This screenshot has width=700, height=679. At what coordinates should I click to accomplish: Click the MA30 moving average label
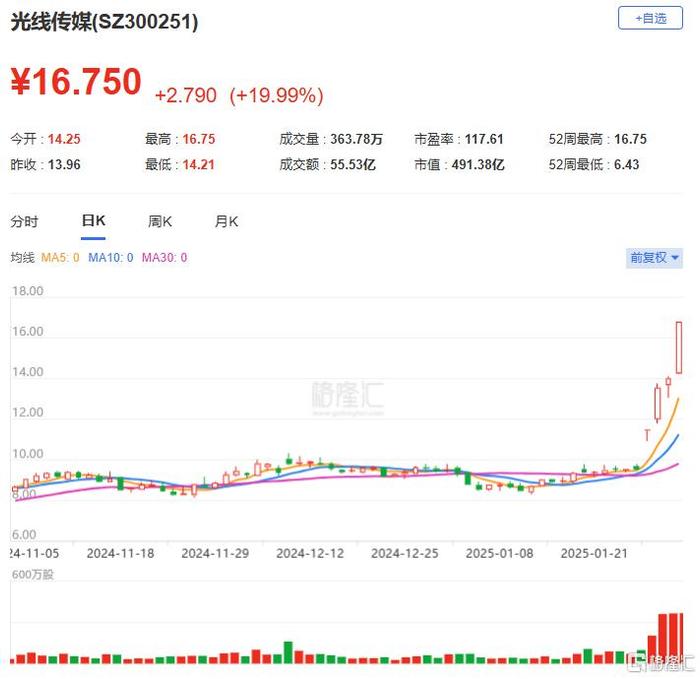(164, 258)
